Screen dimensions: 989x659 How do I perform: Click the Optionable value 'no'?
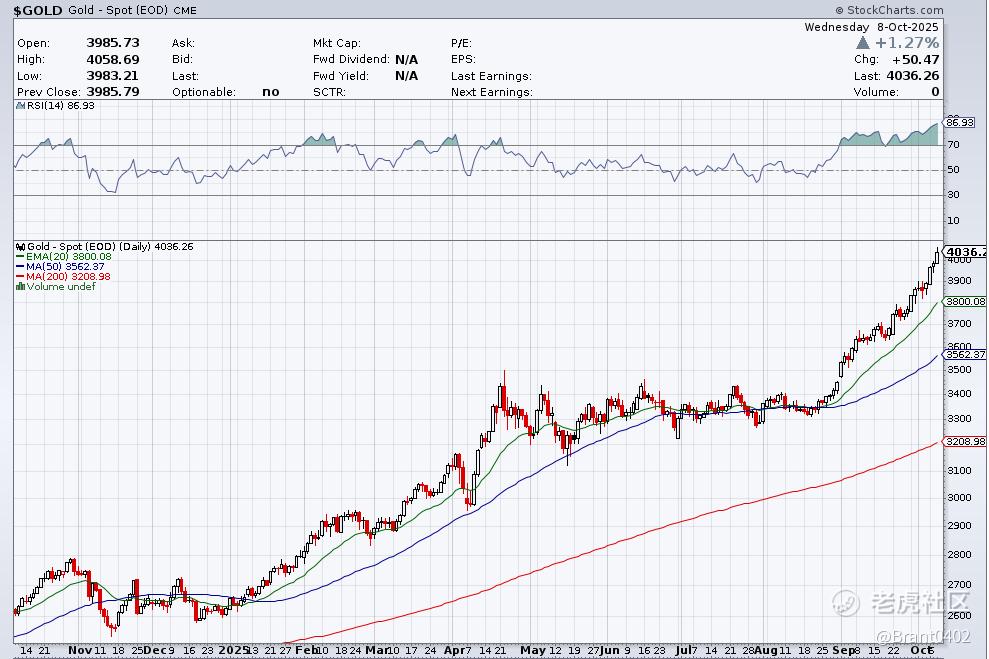coord(271,92)
